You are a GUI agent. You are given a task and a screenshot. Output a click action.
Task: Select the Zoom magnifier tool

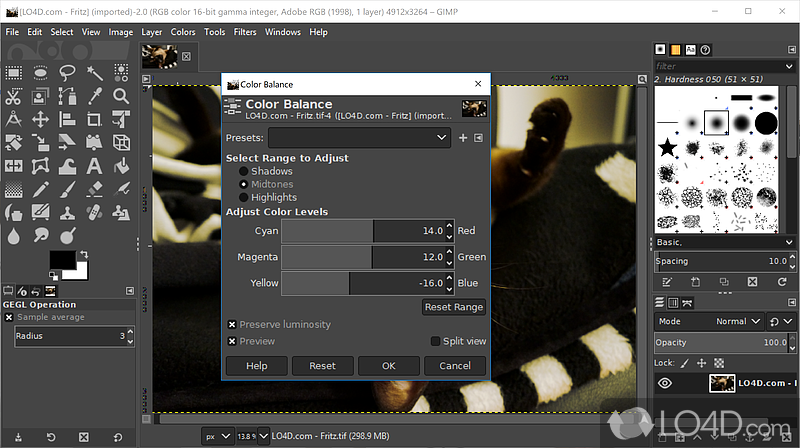tap(121, 96)
